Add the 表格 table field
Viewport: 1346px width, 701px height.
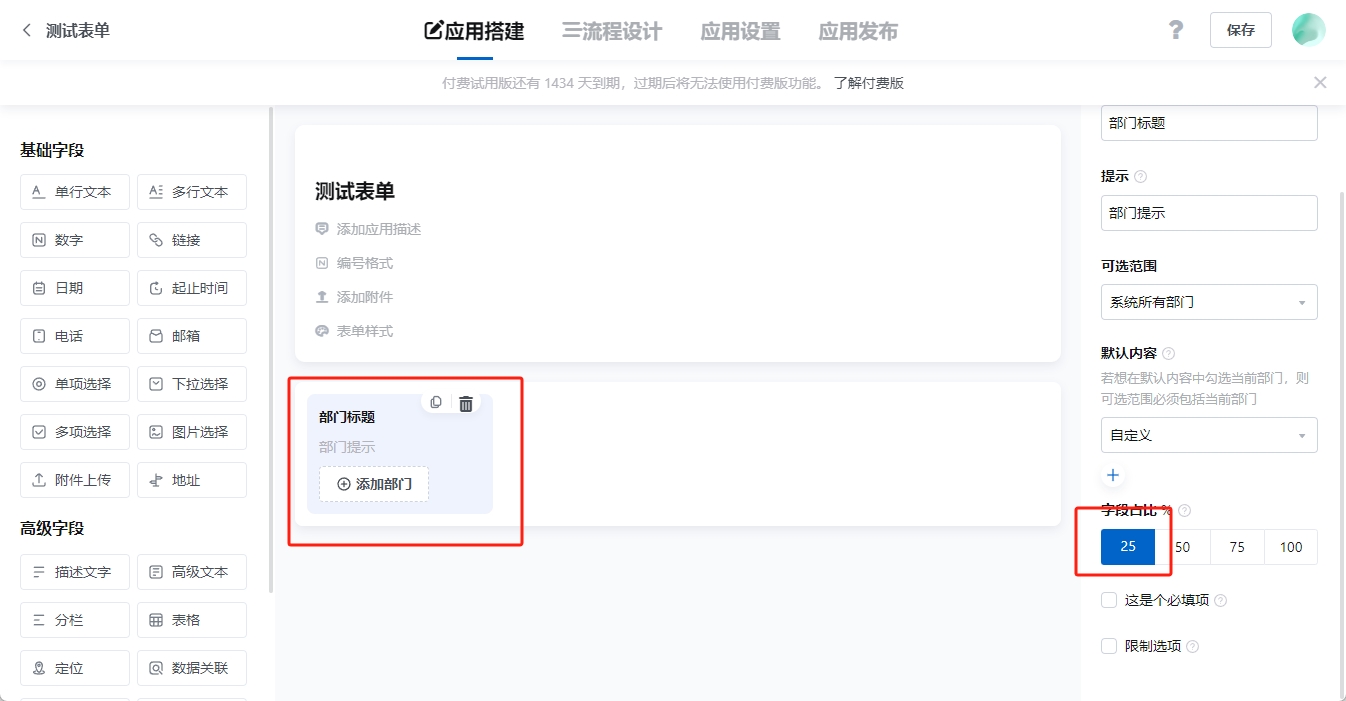tap(192, 620)
